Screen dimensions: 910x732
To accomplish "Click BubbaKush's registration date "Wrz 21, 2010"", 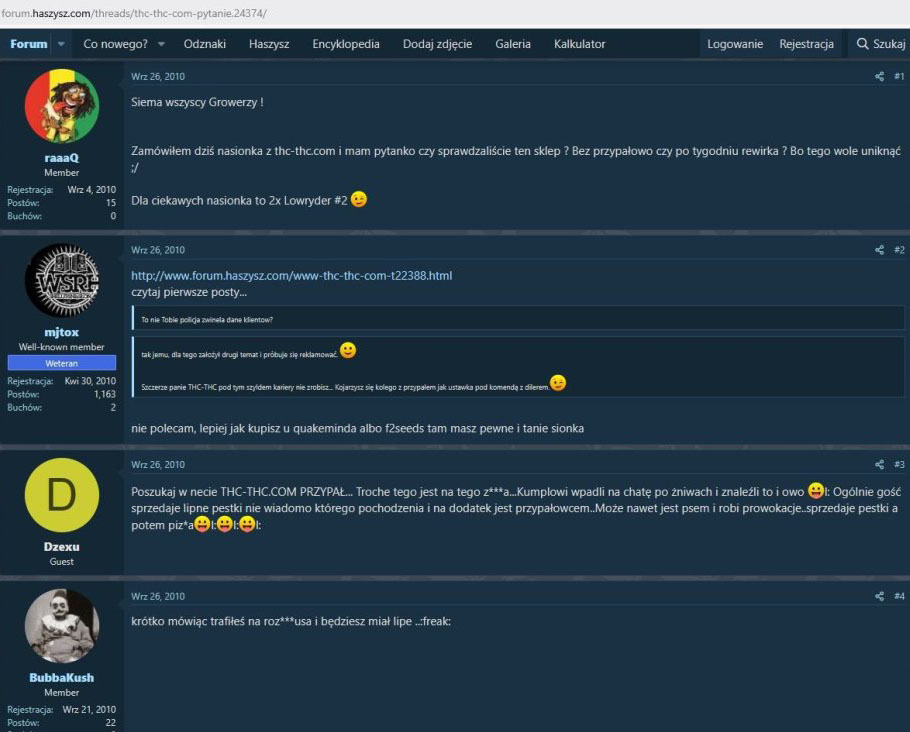I will (89, 709).
